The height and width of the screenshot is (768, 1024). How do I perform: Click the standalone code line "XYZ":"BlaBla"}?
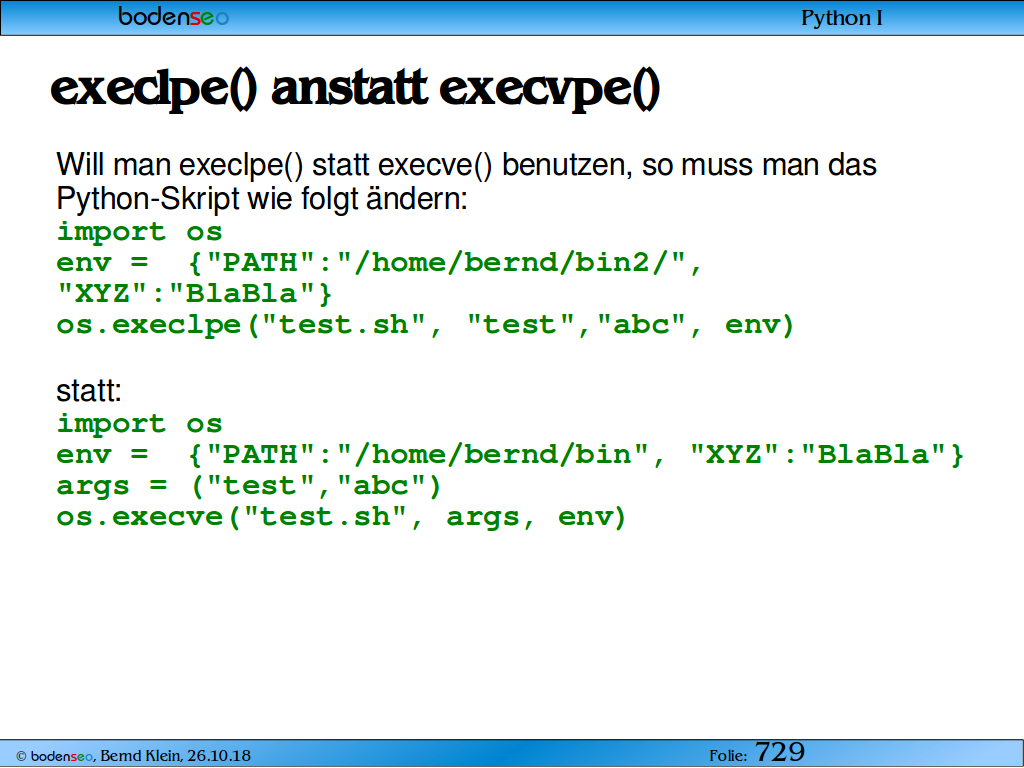pyautogui.click(x=195, y=293)
